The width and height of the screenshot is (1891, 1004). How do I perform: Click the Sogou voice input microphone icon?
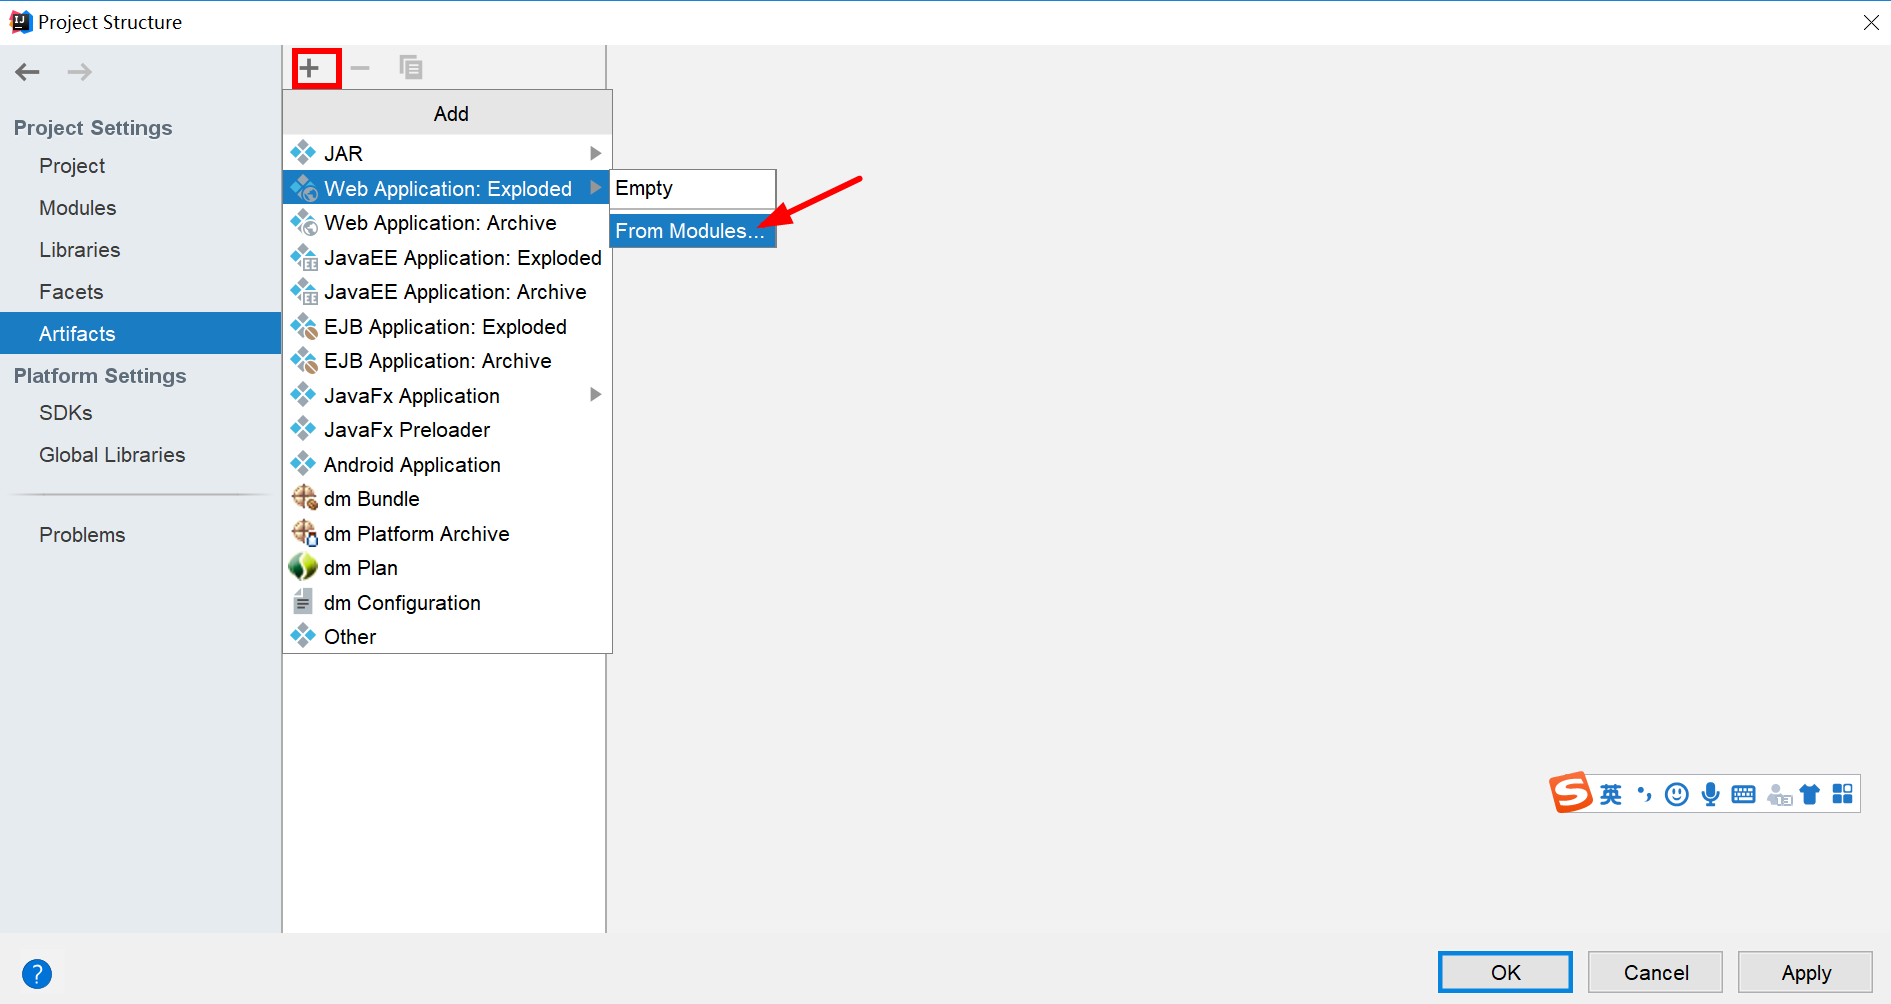1711,794
